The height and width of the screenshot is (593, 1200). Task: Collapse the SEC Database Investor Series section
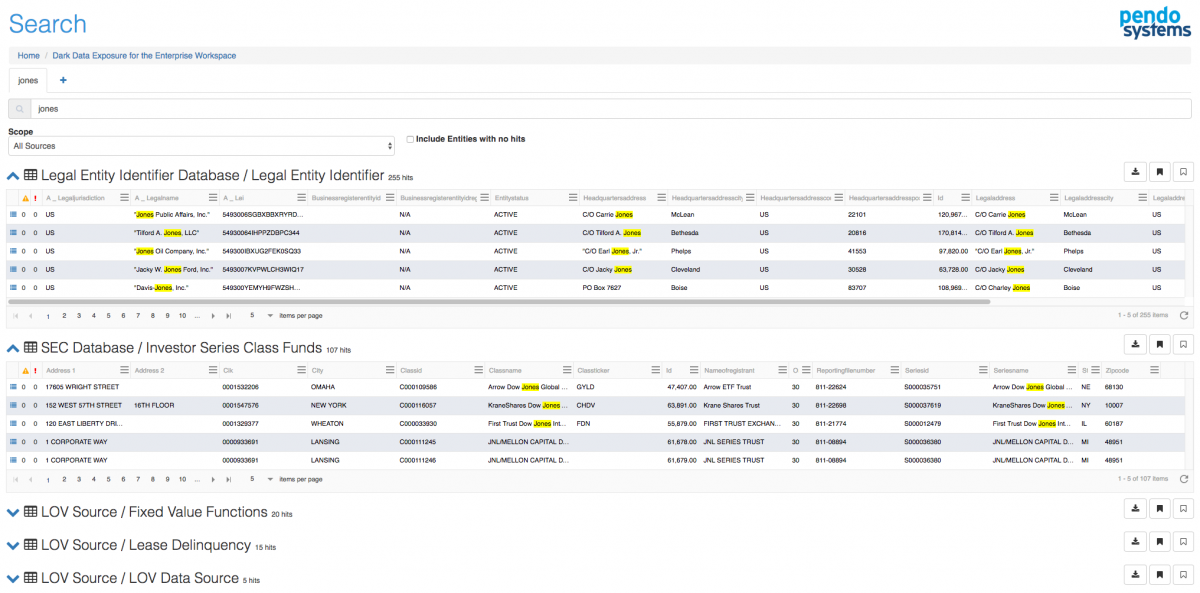click(x=13, y=348)
